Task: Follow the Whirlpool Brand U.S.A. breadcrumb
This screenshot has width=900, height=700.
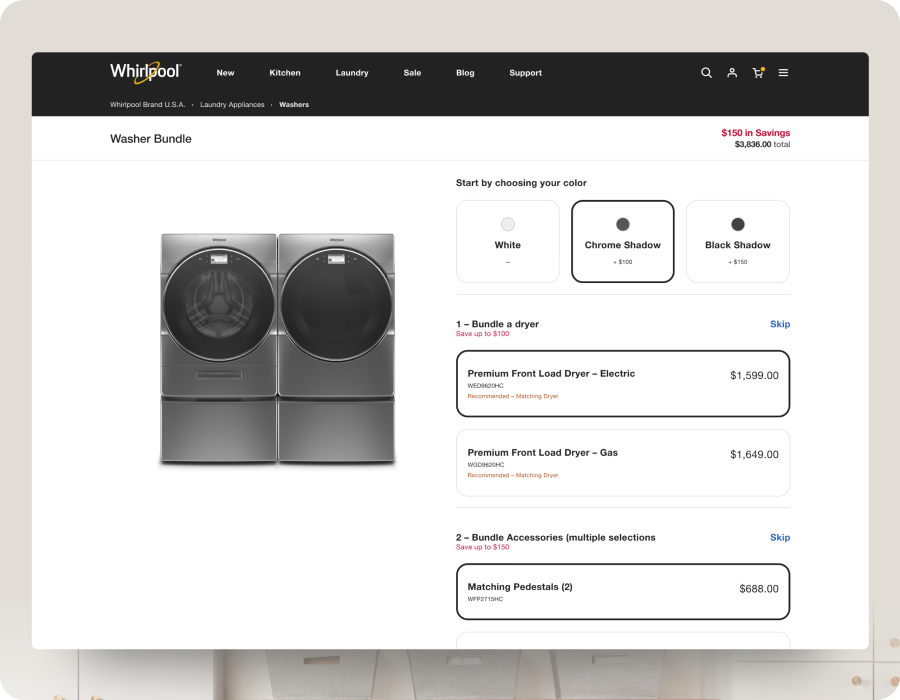Action: (x=148, y=104)
